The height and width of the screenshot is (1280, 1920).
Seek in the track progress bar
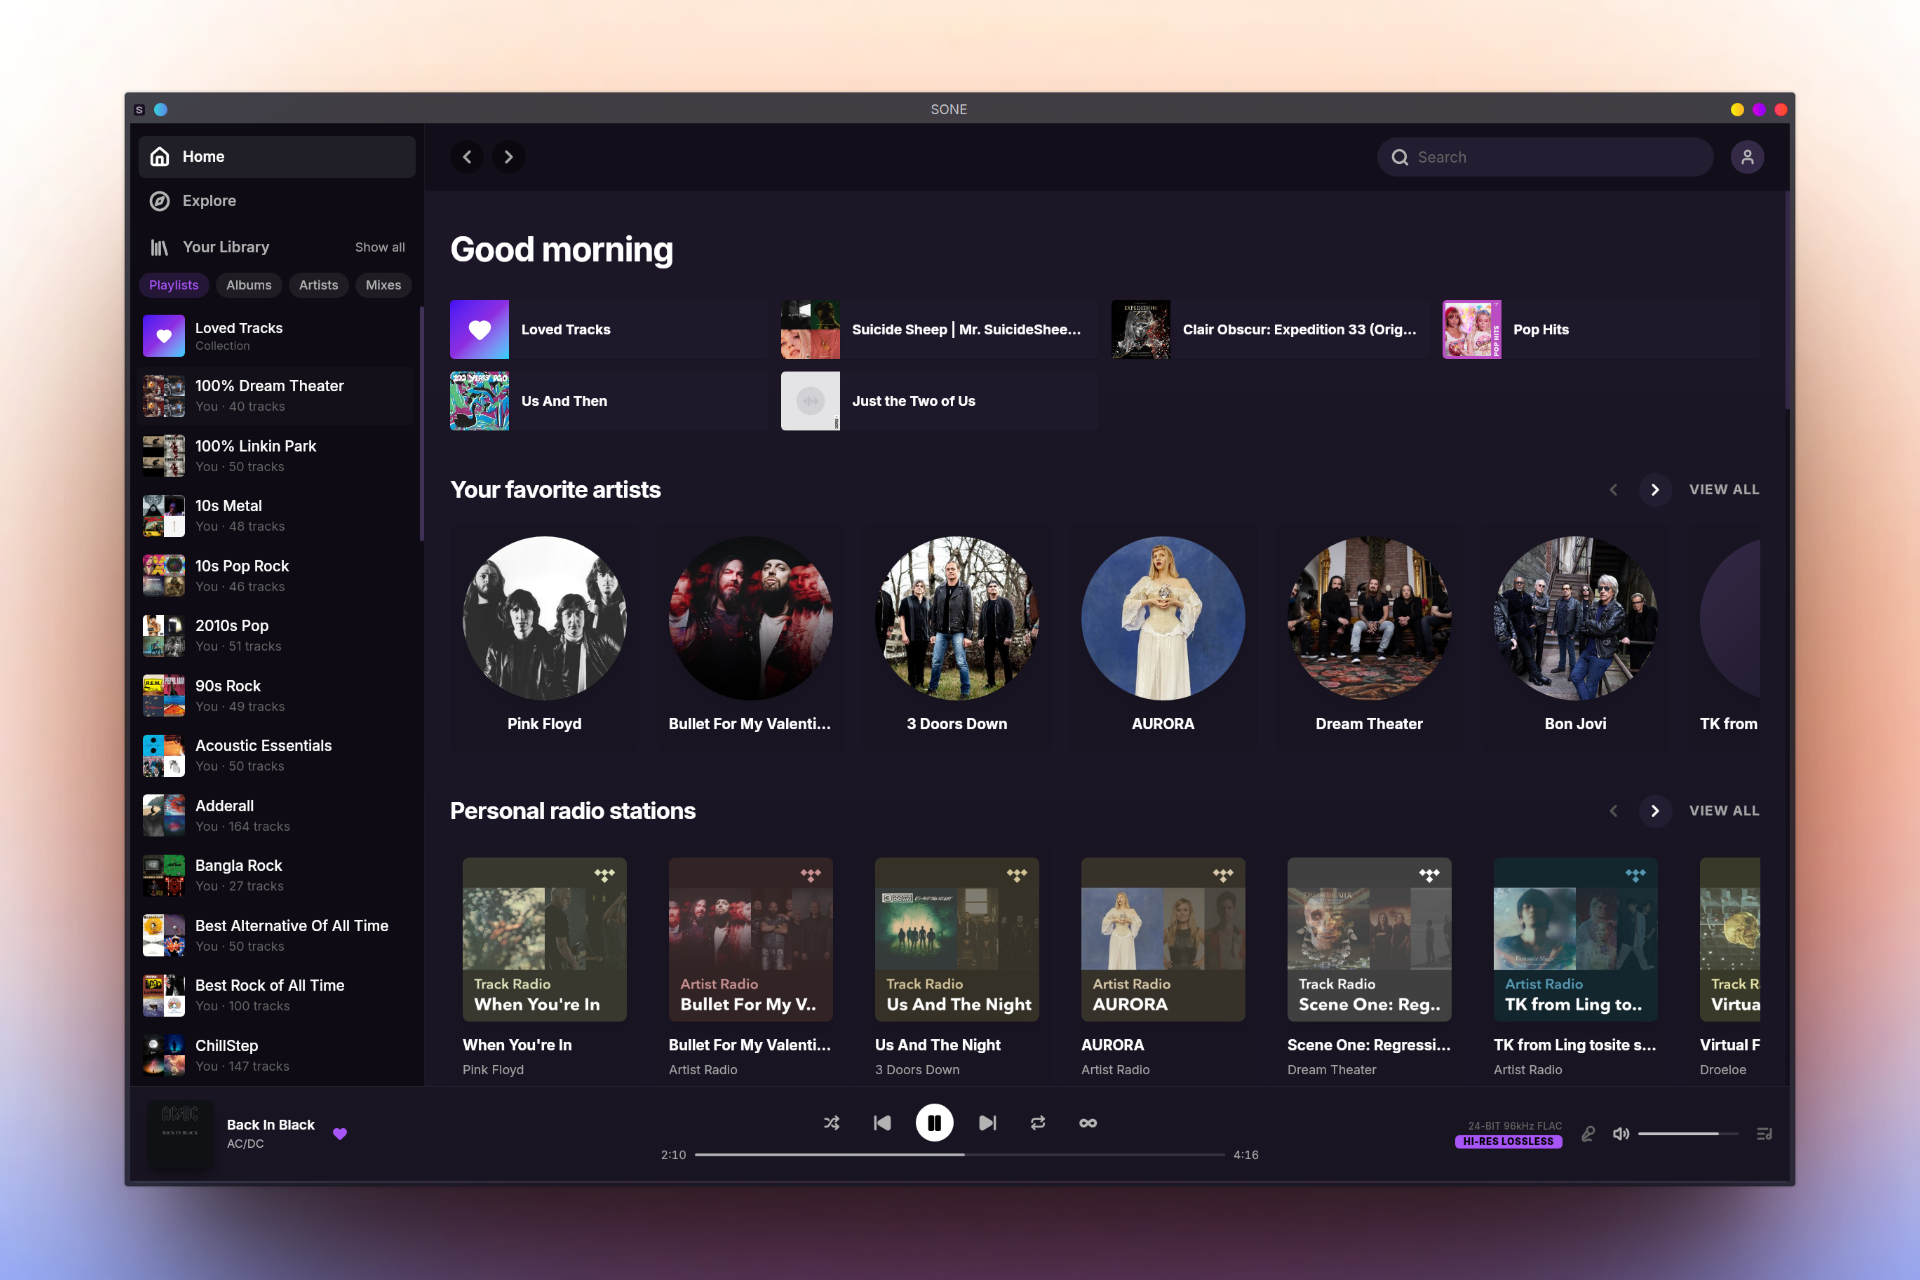click(960, 1155)
